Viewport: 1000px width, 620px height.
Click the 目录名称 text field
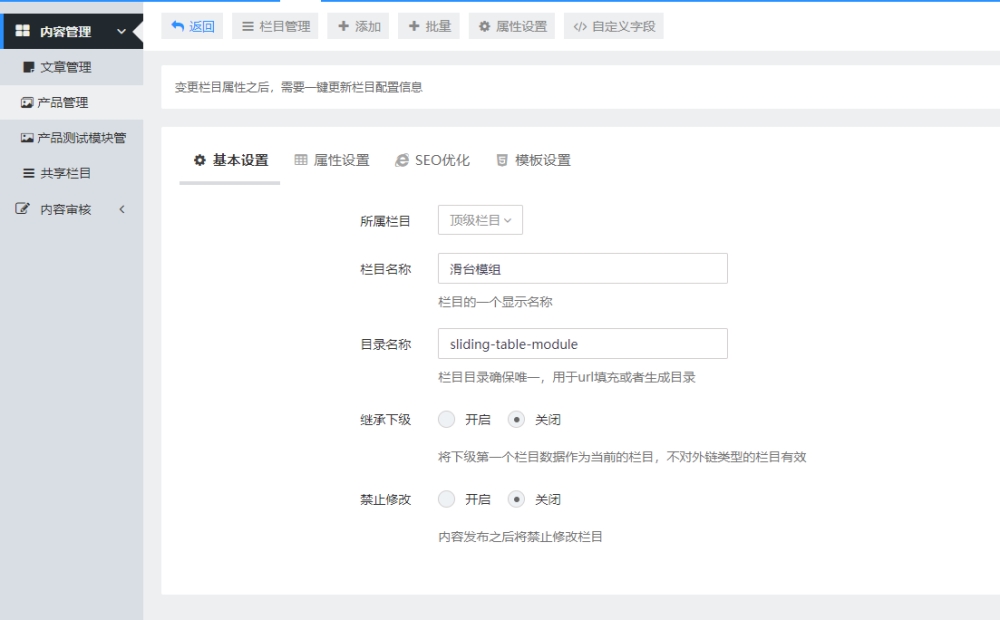coord(582,344)
